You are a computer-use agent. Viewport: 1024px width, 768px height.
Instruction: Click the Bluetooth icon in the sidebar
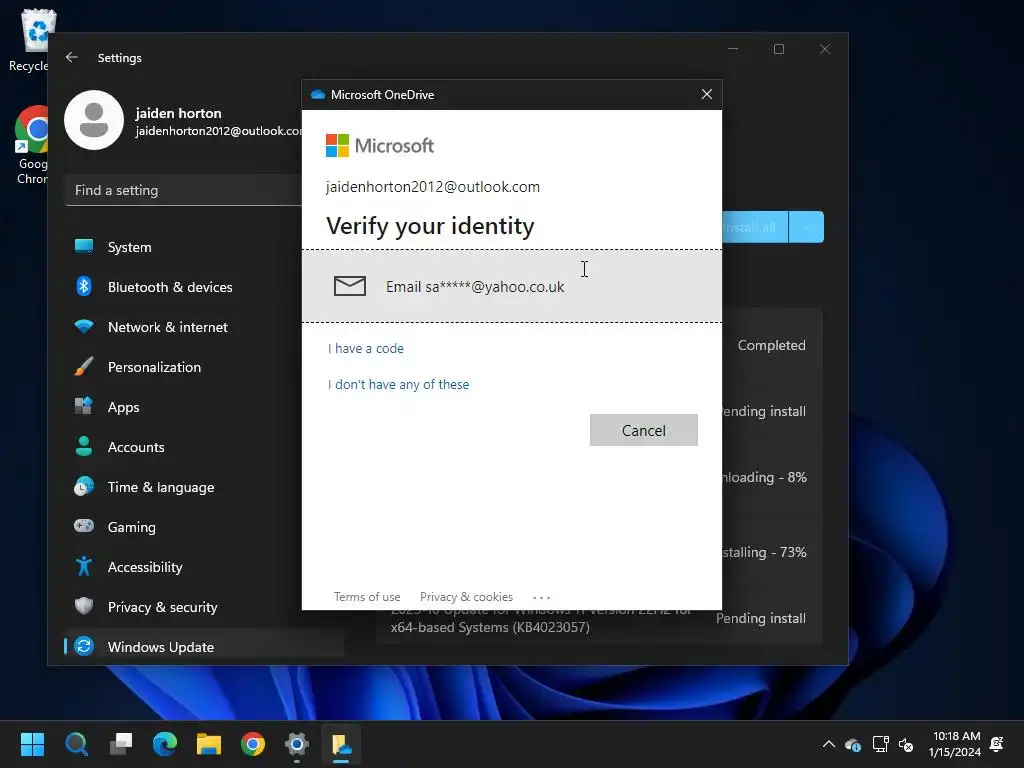click(84, 286)
